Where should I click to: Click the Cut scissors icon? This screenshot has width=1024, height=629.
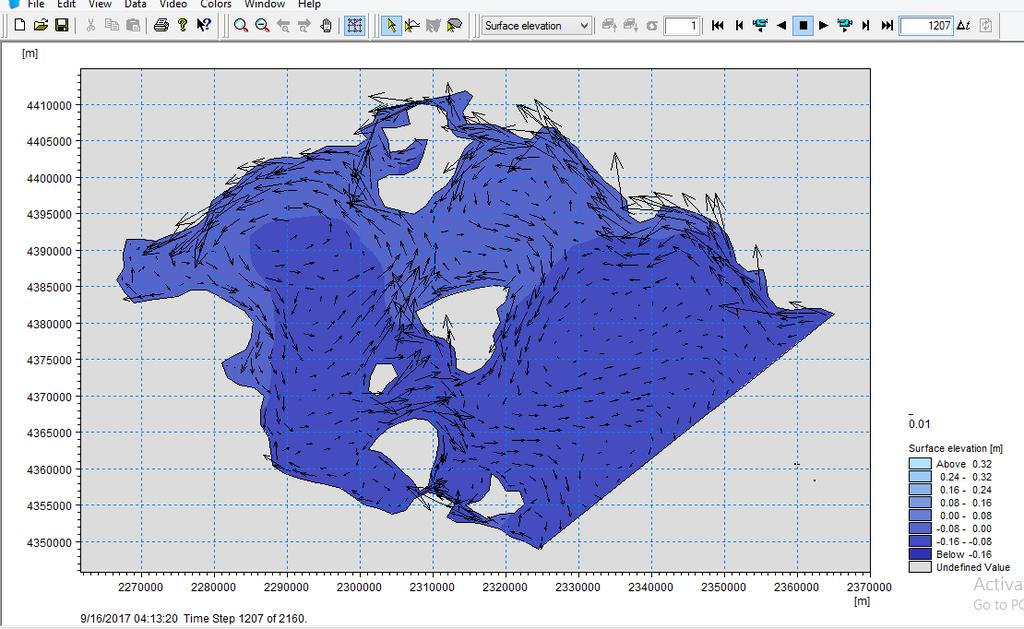(x=91, y=25)
